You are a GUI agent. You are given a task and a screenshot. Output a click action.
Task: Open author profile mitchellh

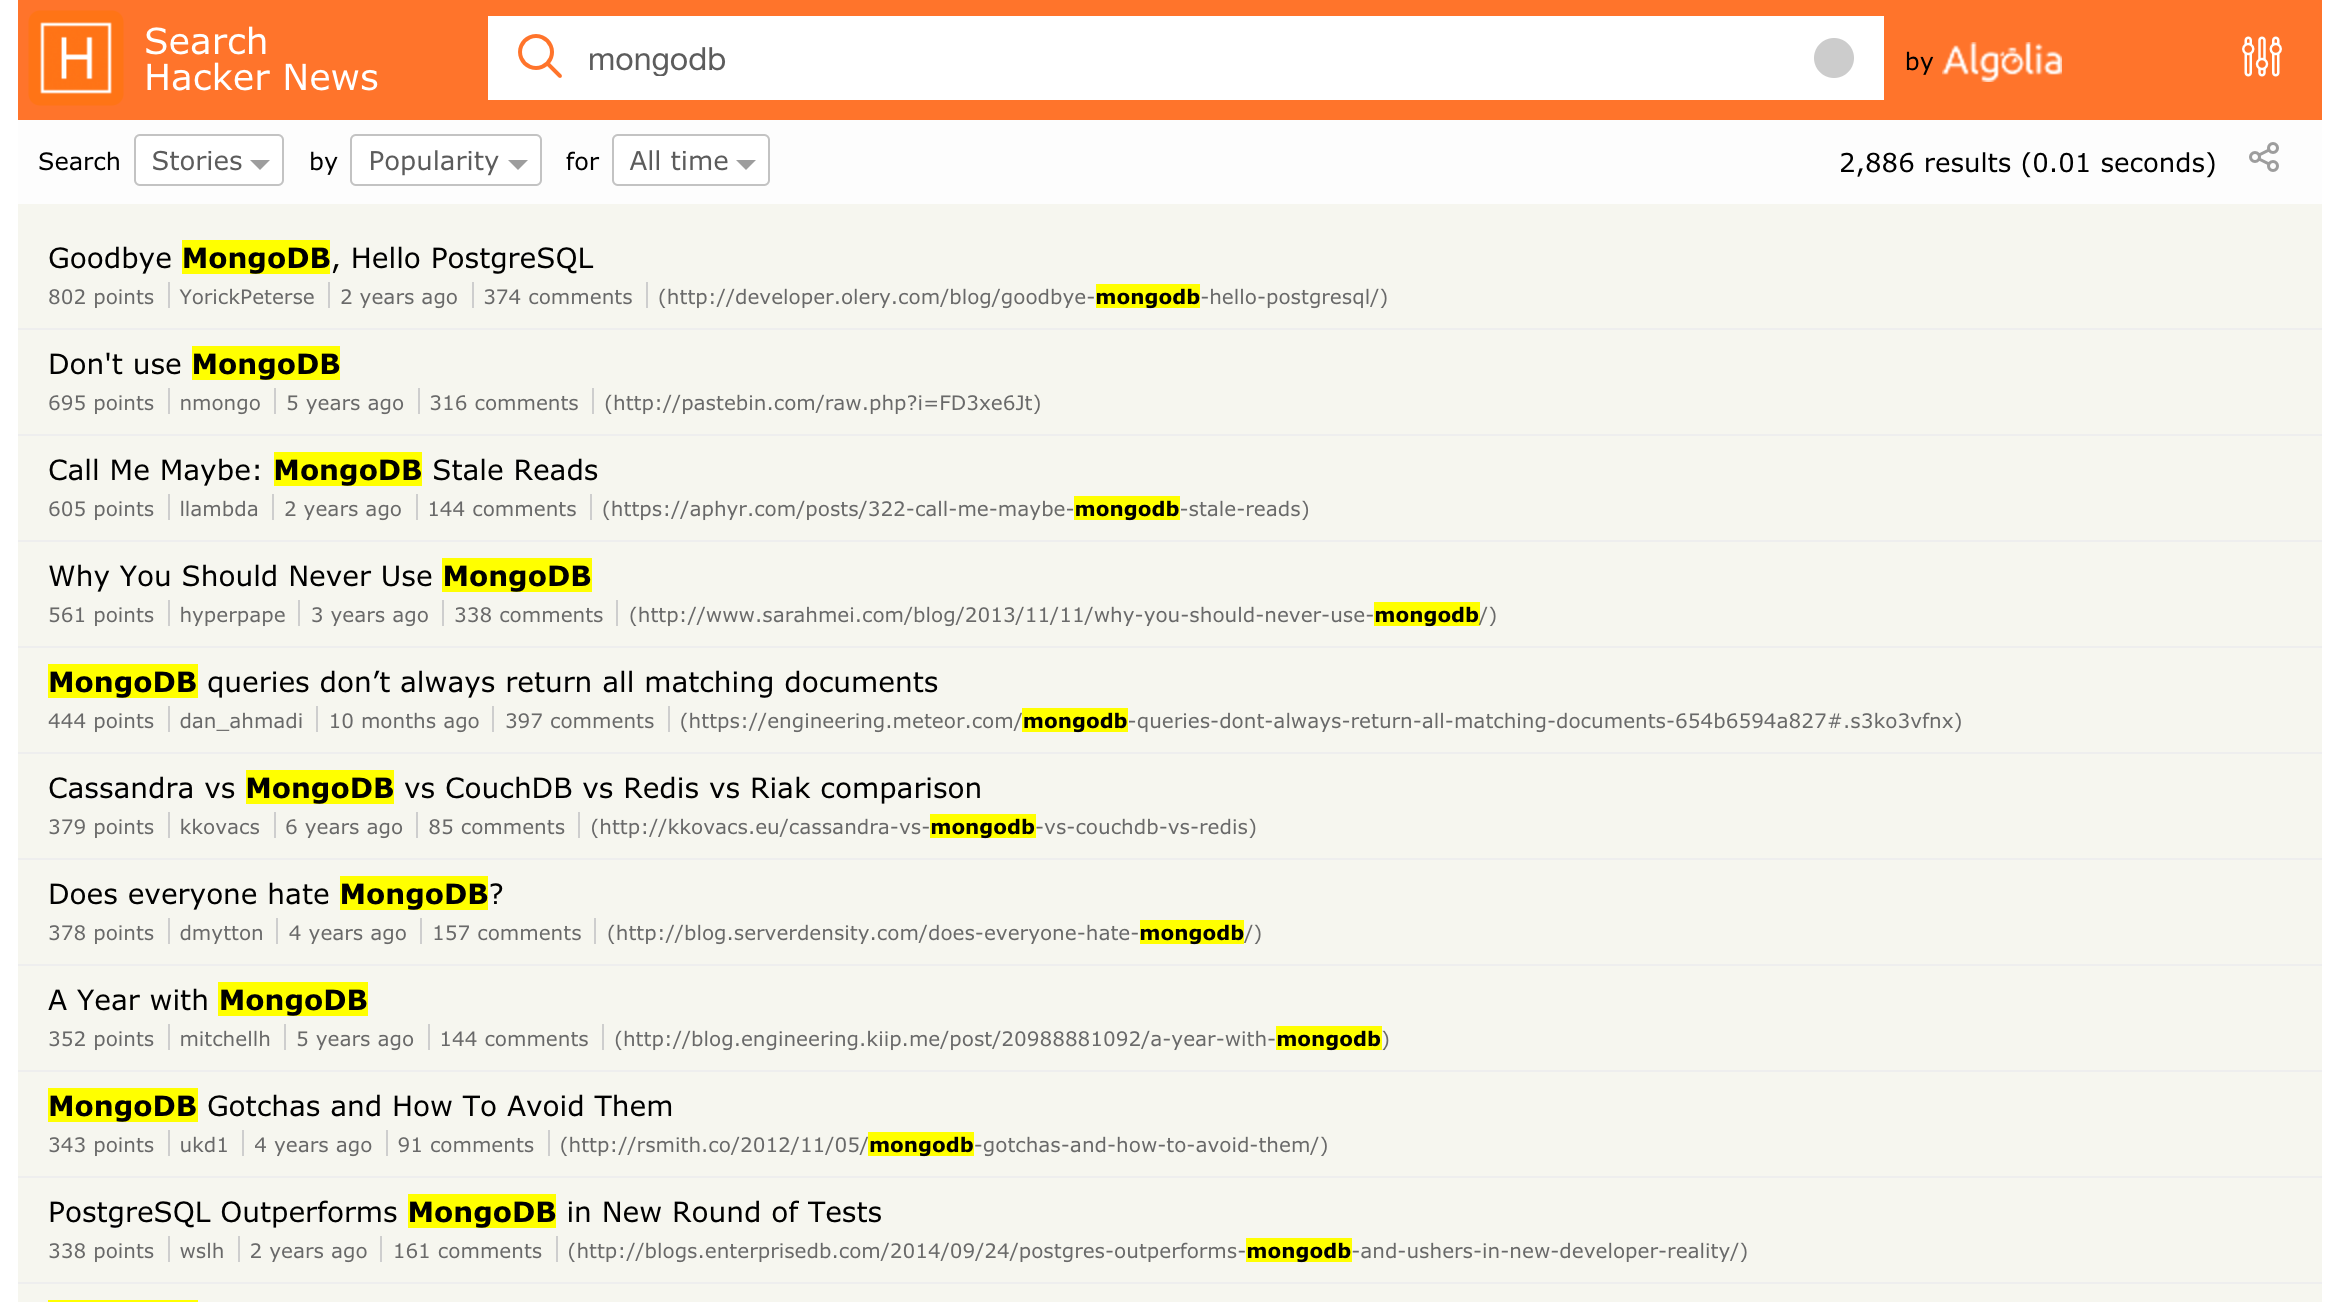pos(224,1039)
